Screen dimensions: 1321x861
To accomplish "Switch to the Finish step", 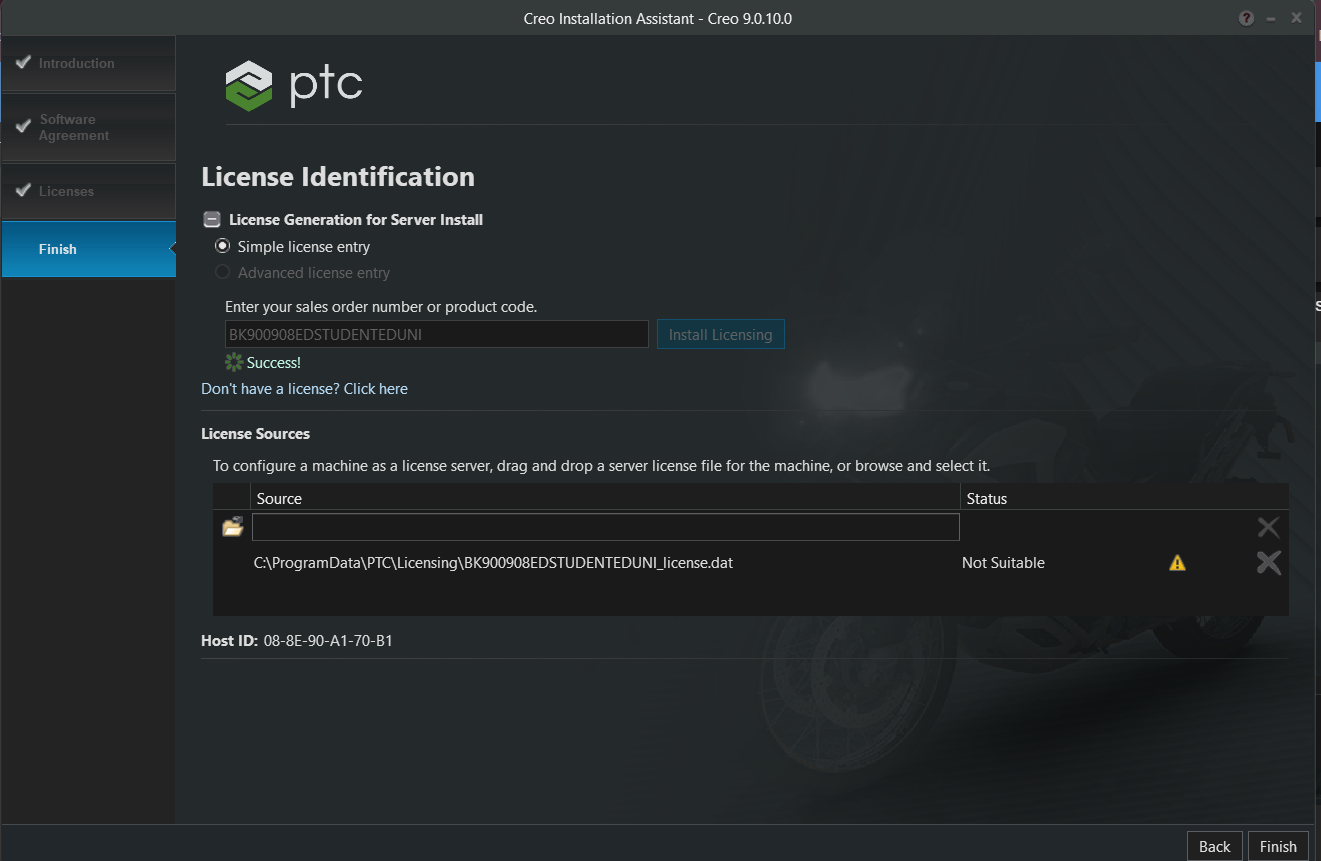I will pyautogui.click(x=57, y=249).
